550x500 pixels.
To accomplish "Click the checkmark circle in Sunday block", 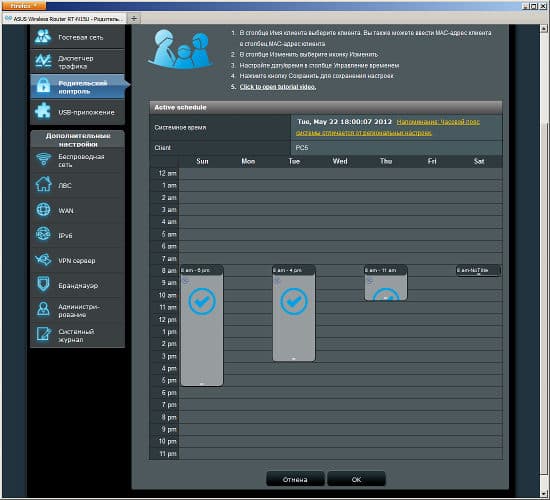I will point(202,301).
